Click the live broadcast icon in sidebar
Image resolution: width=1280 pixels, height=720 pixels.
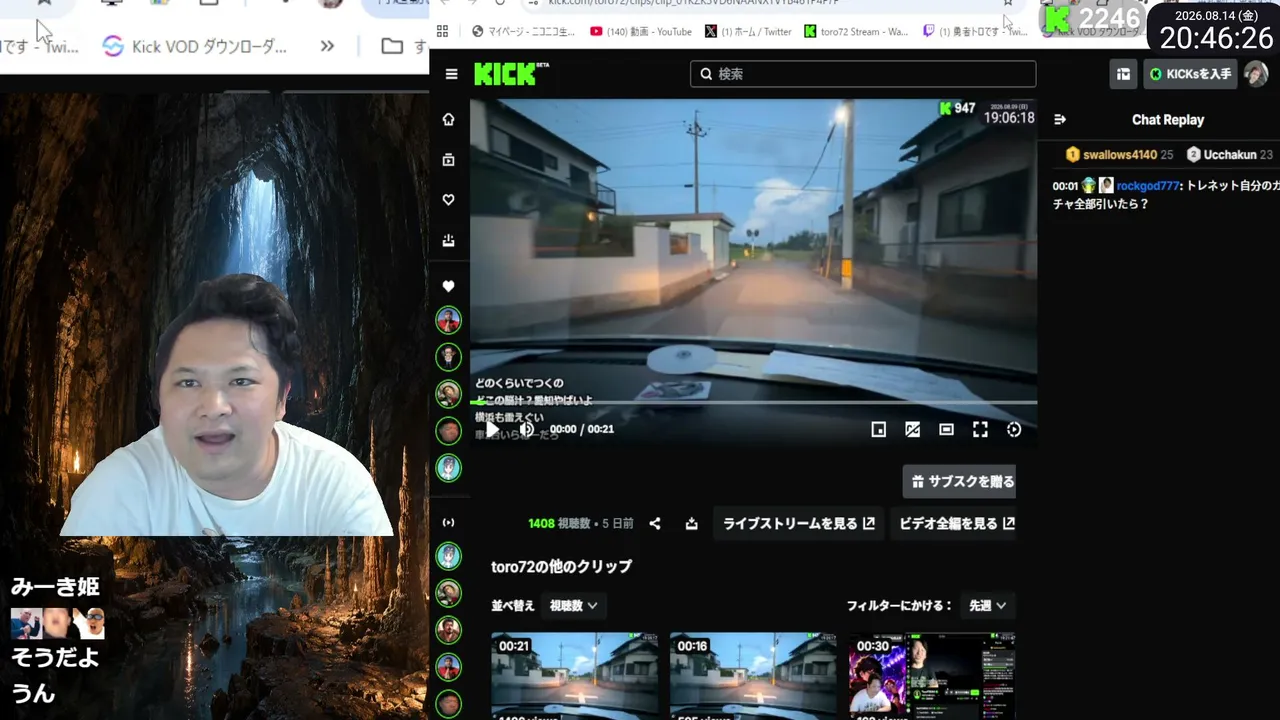(448, 522)
